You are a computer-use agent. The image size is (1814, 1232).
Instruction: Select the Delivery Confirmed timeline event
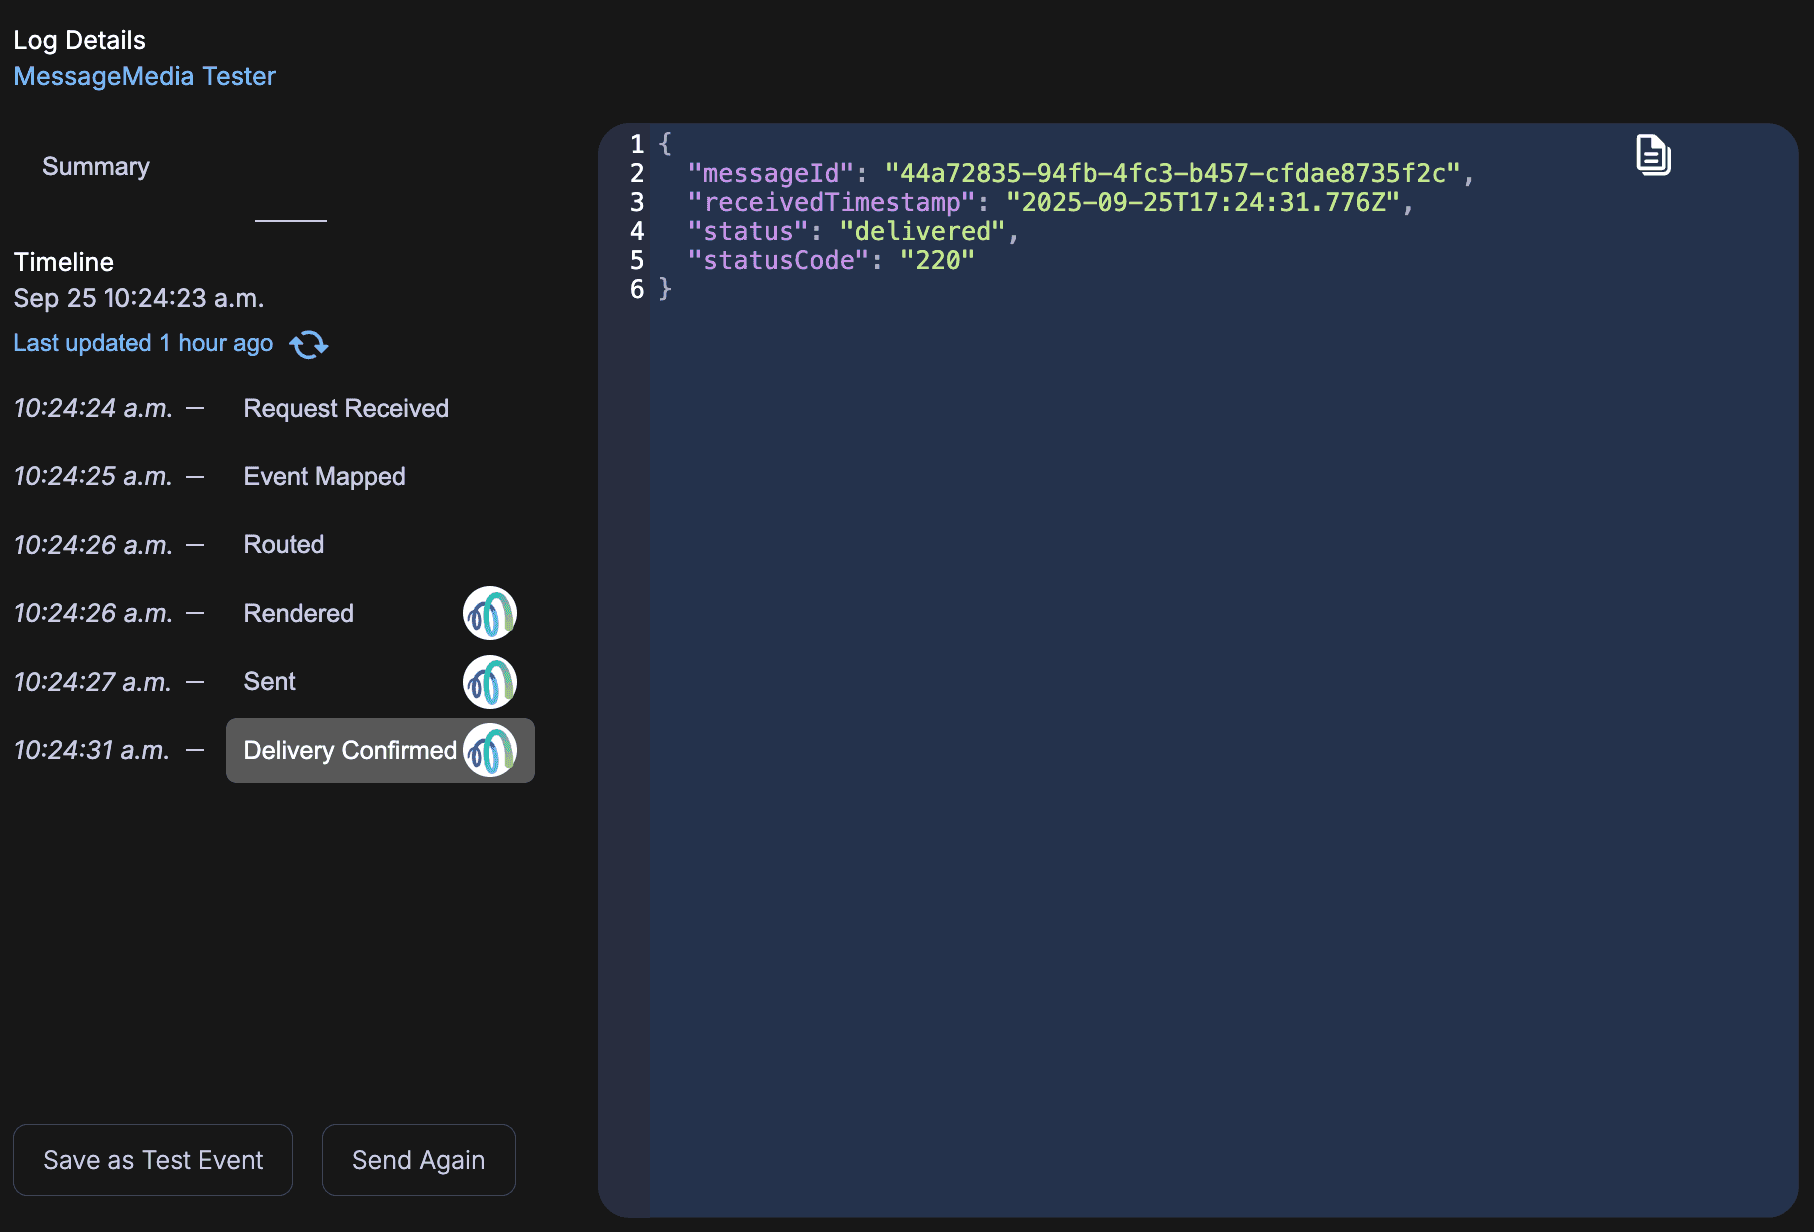380,750
